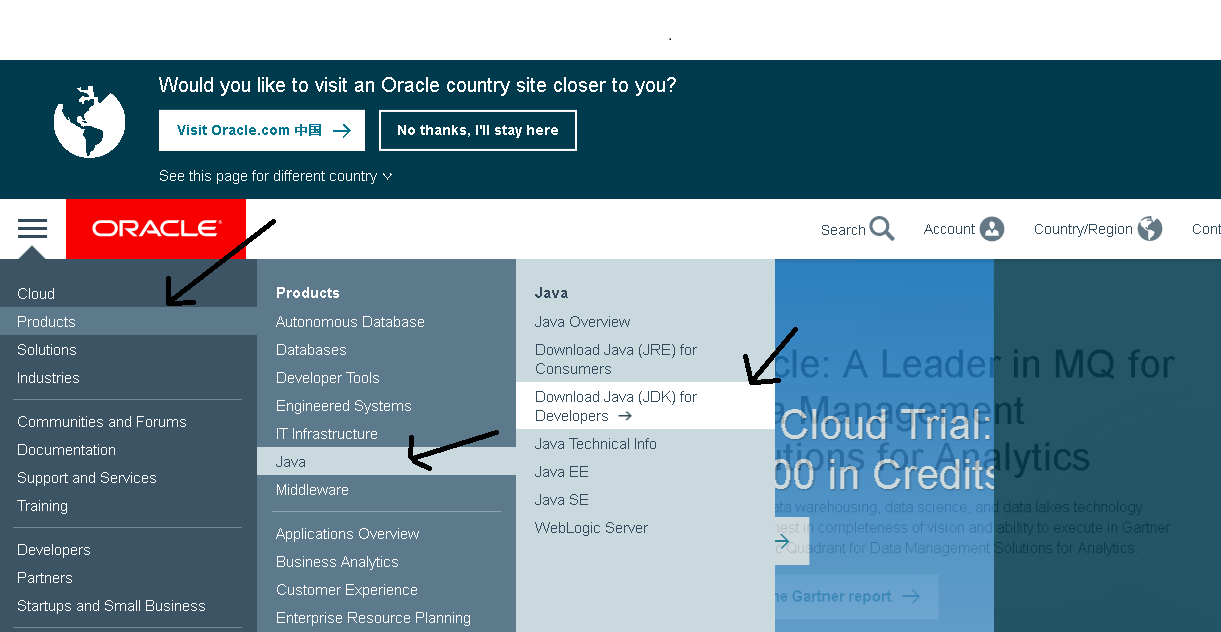The image size is (1221, 632).
Task: Select Cloud in main menu
Action: 36,293
